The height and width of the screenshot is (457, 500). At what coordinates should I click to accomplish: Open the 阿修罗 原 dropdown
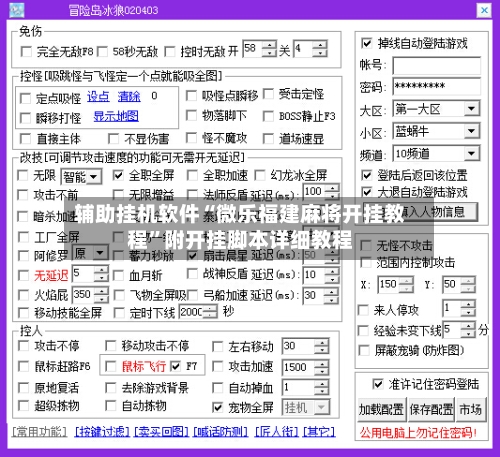point(100,253)
